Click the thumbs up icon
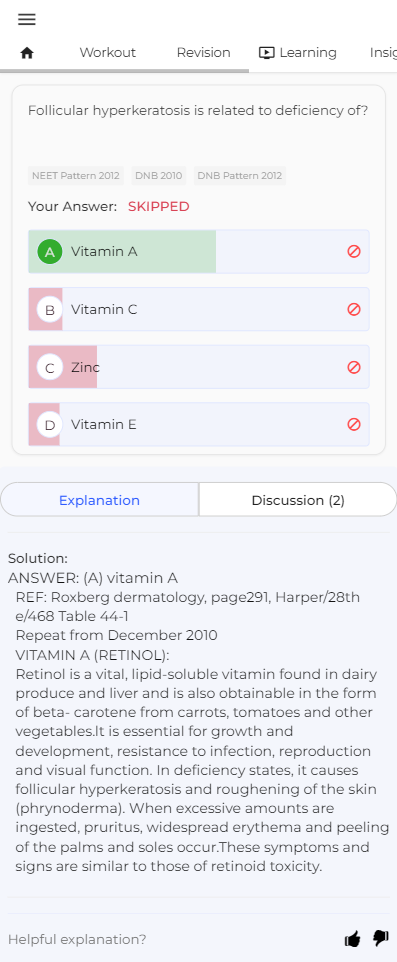The height and width of the screenshot is (962, 397). (352, 939)
